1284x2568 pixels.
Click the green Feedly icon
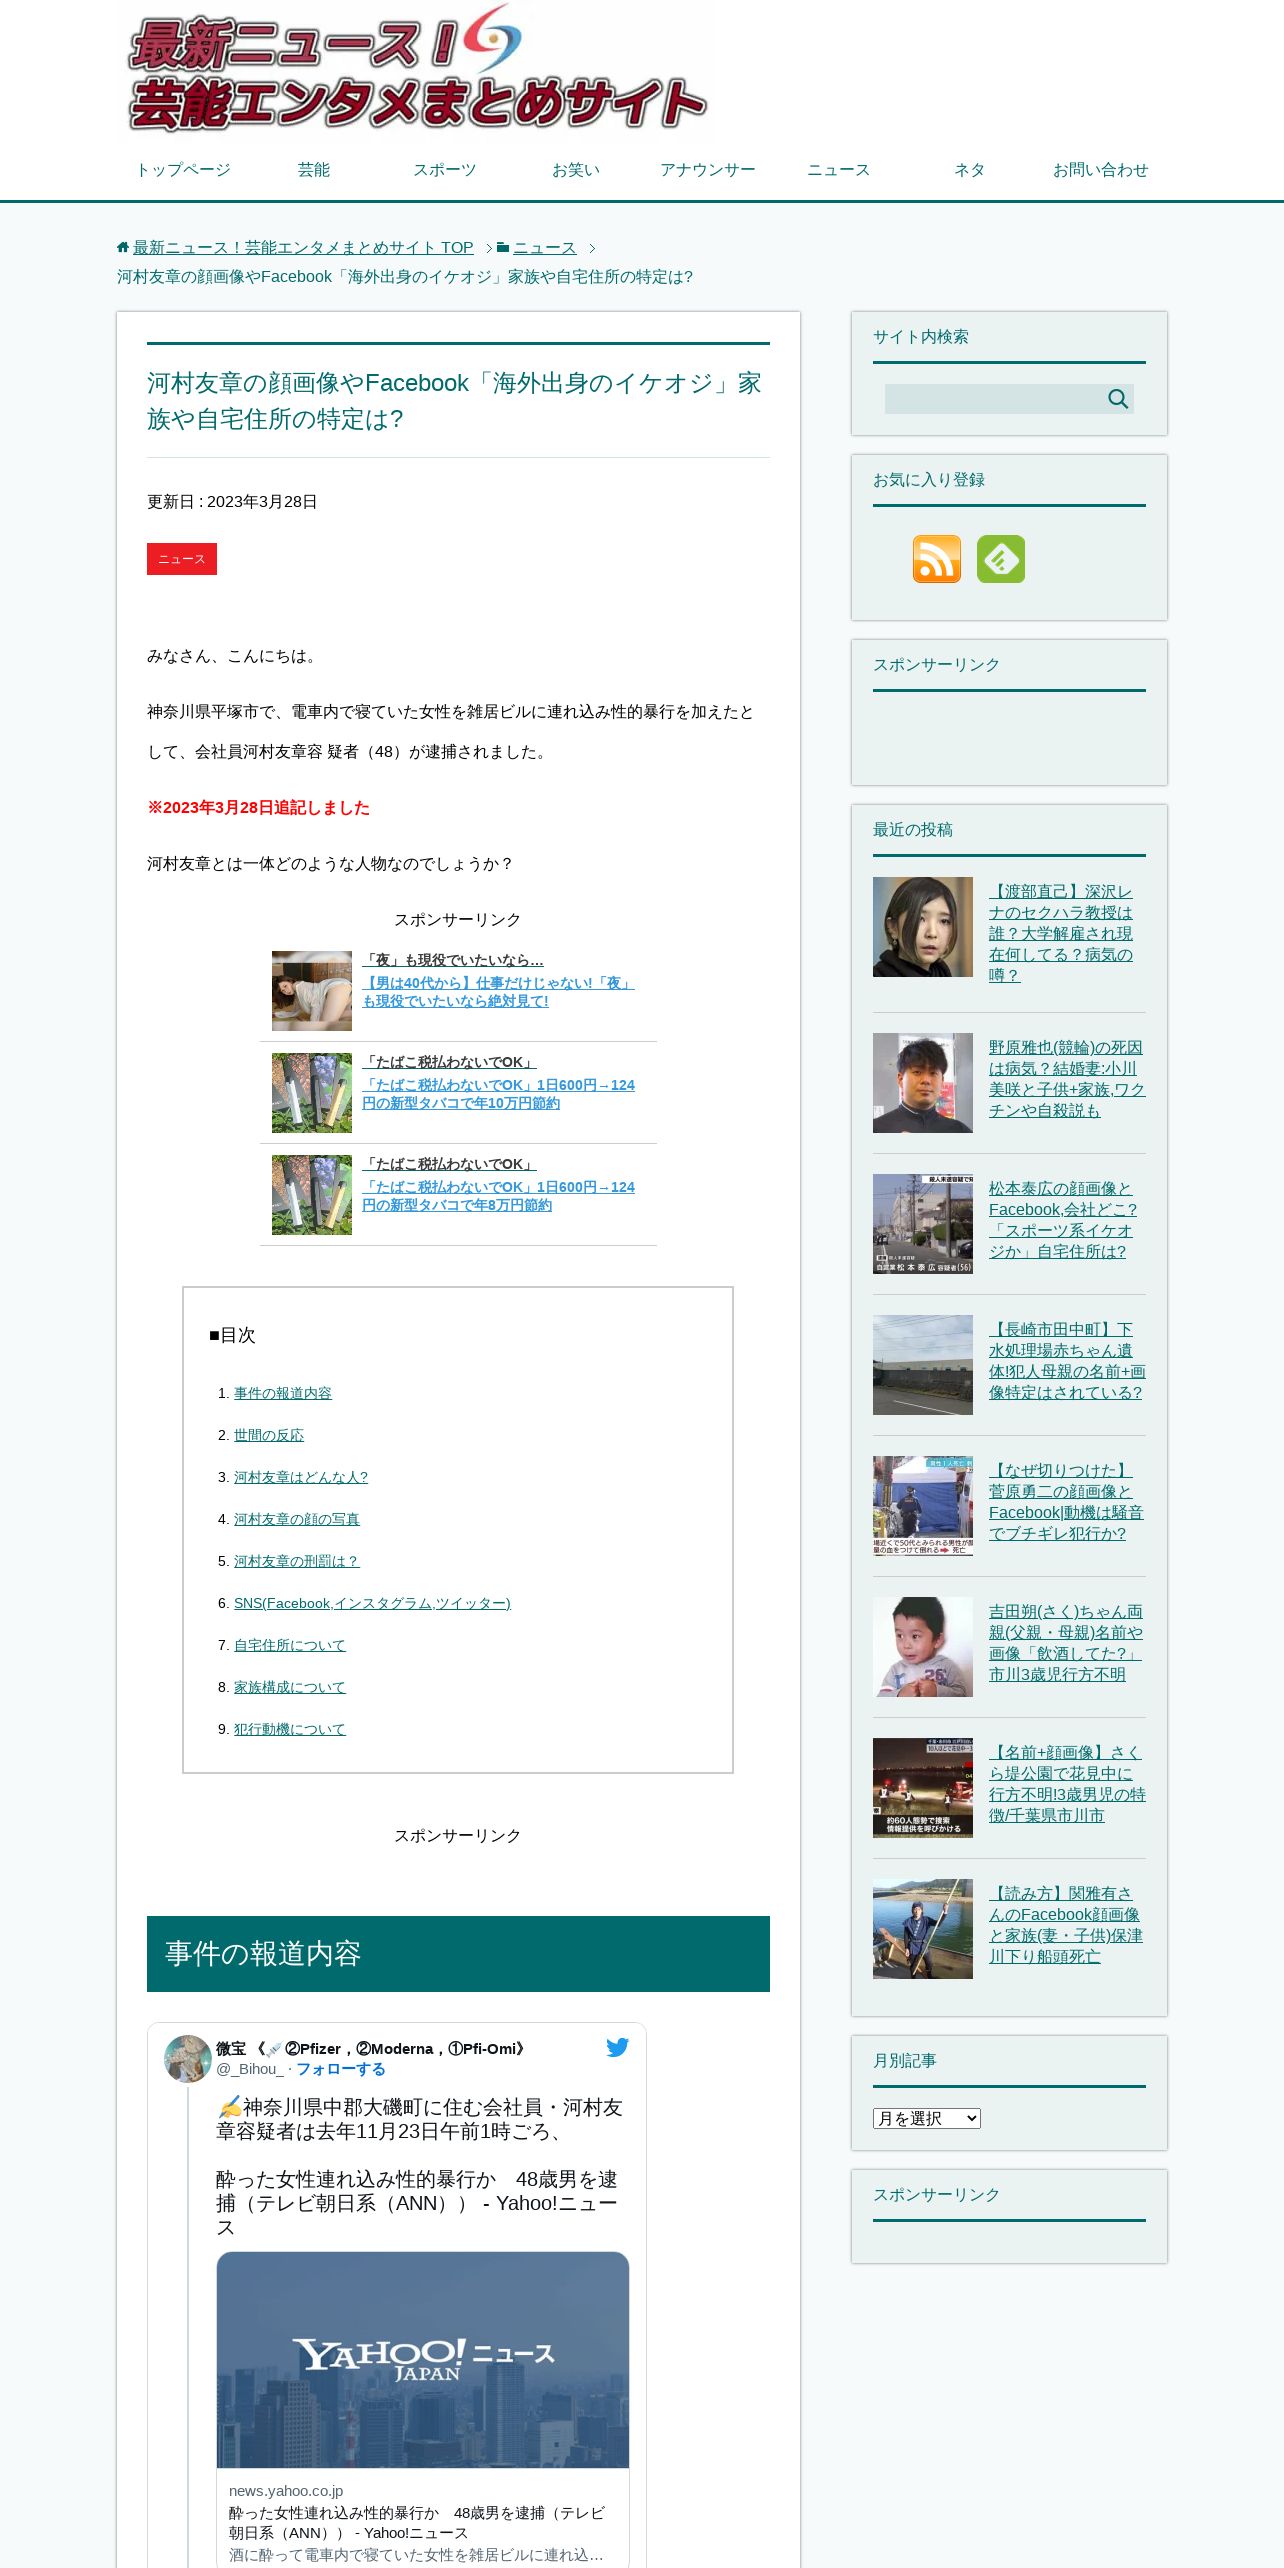[x=1001, y=558]
